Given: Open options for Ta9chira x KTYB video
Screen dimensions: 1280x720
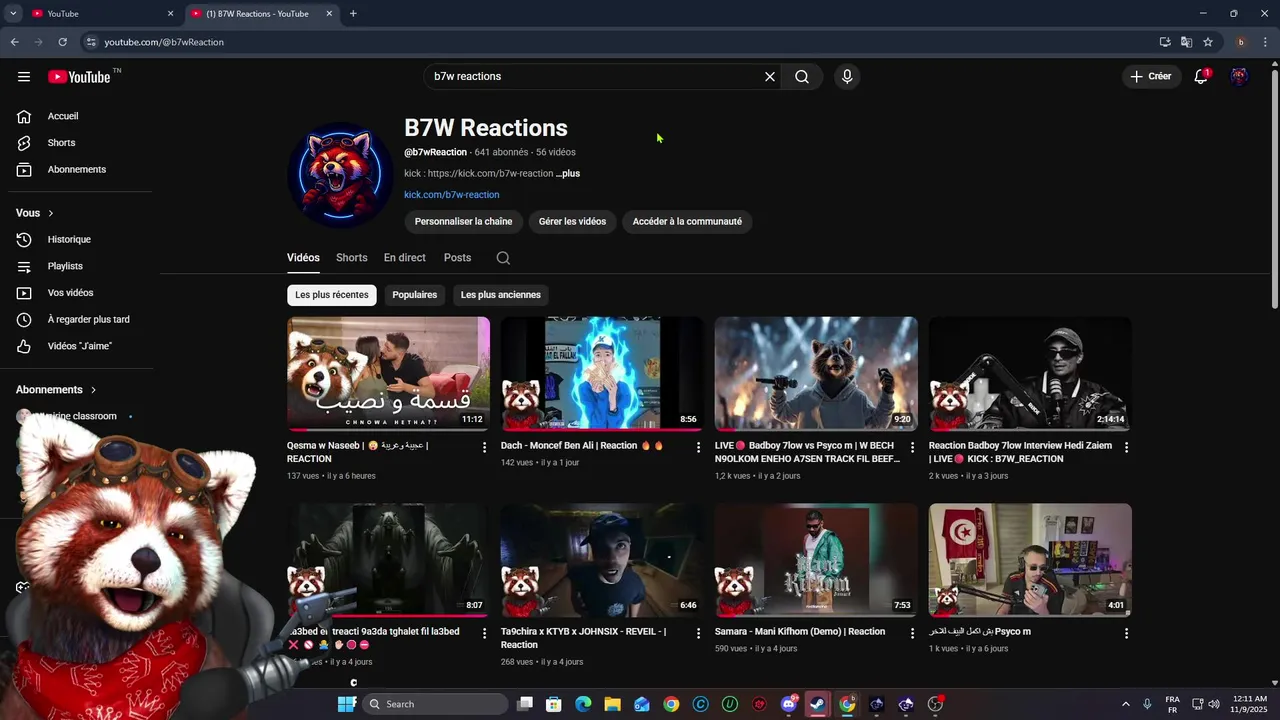Looking at the screenshot, I should point(699,633).
